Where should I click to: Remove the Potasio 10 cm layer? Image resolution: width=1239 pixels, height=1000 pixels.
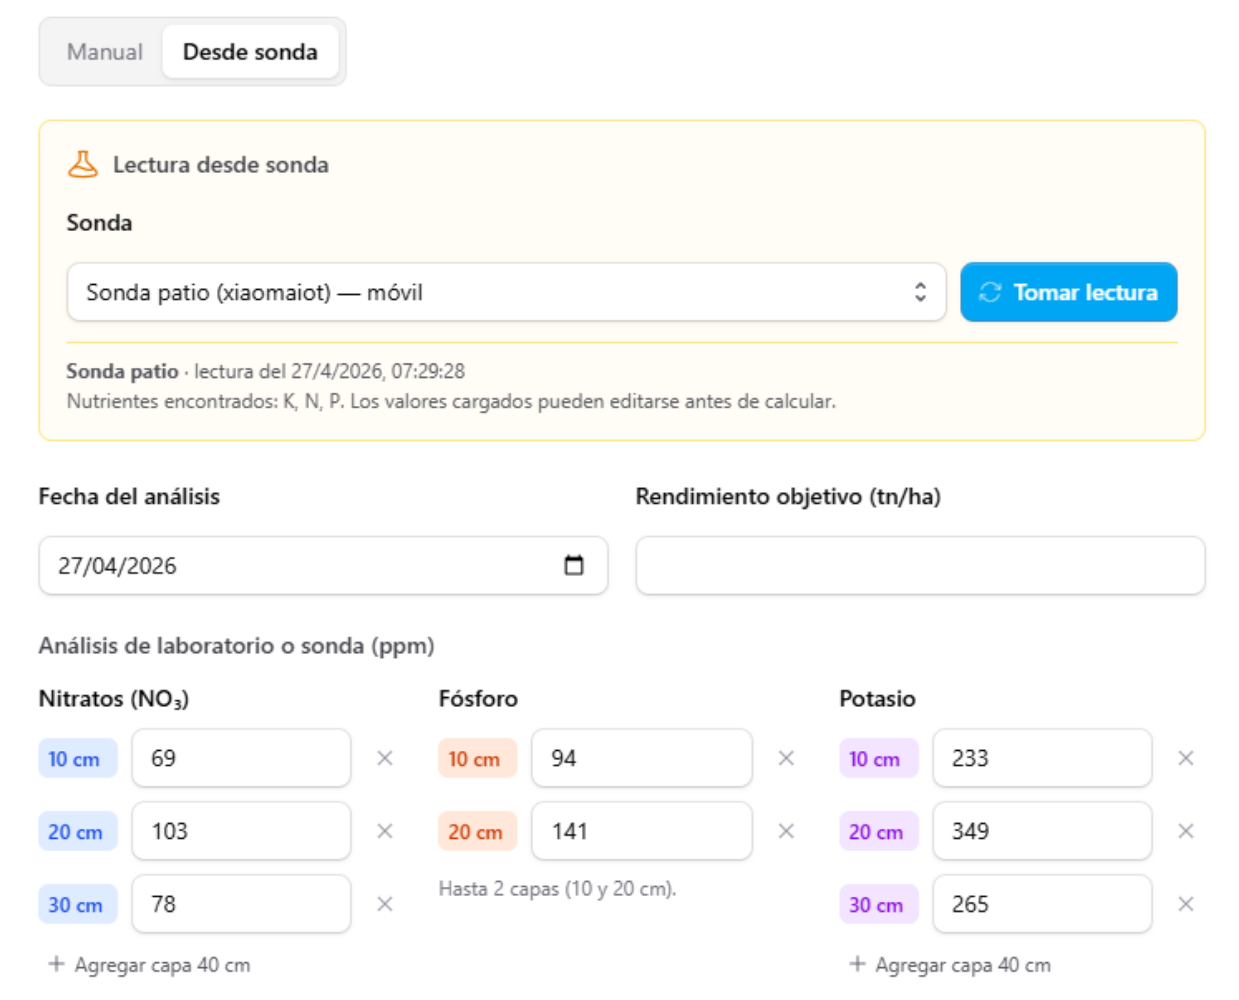click(1186, 758)
